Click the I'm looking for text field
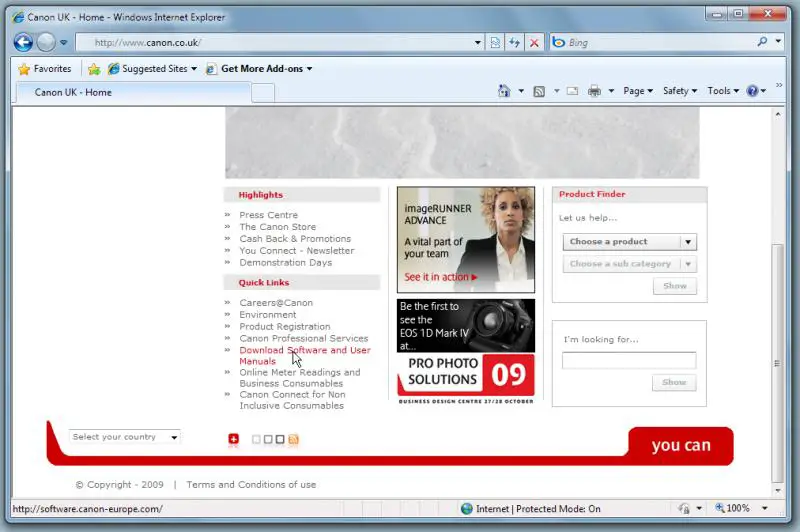800x532 pixels. point(629,361)
